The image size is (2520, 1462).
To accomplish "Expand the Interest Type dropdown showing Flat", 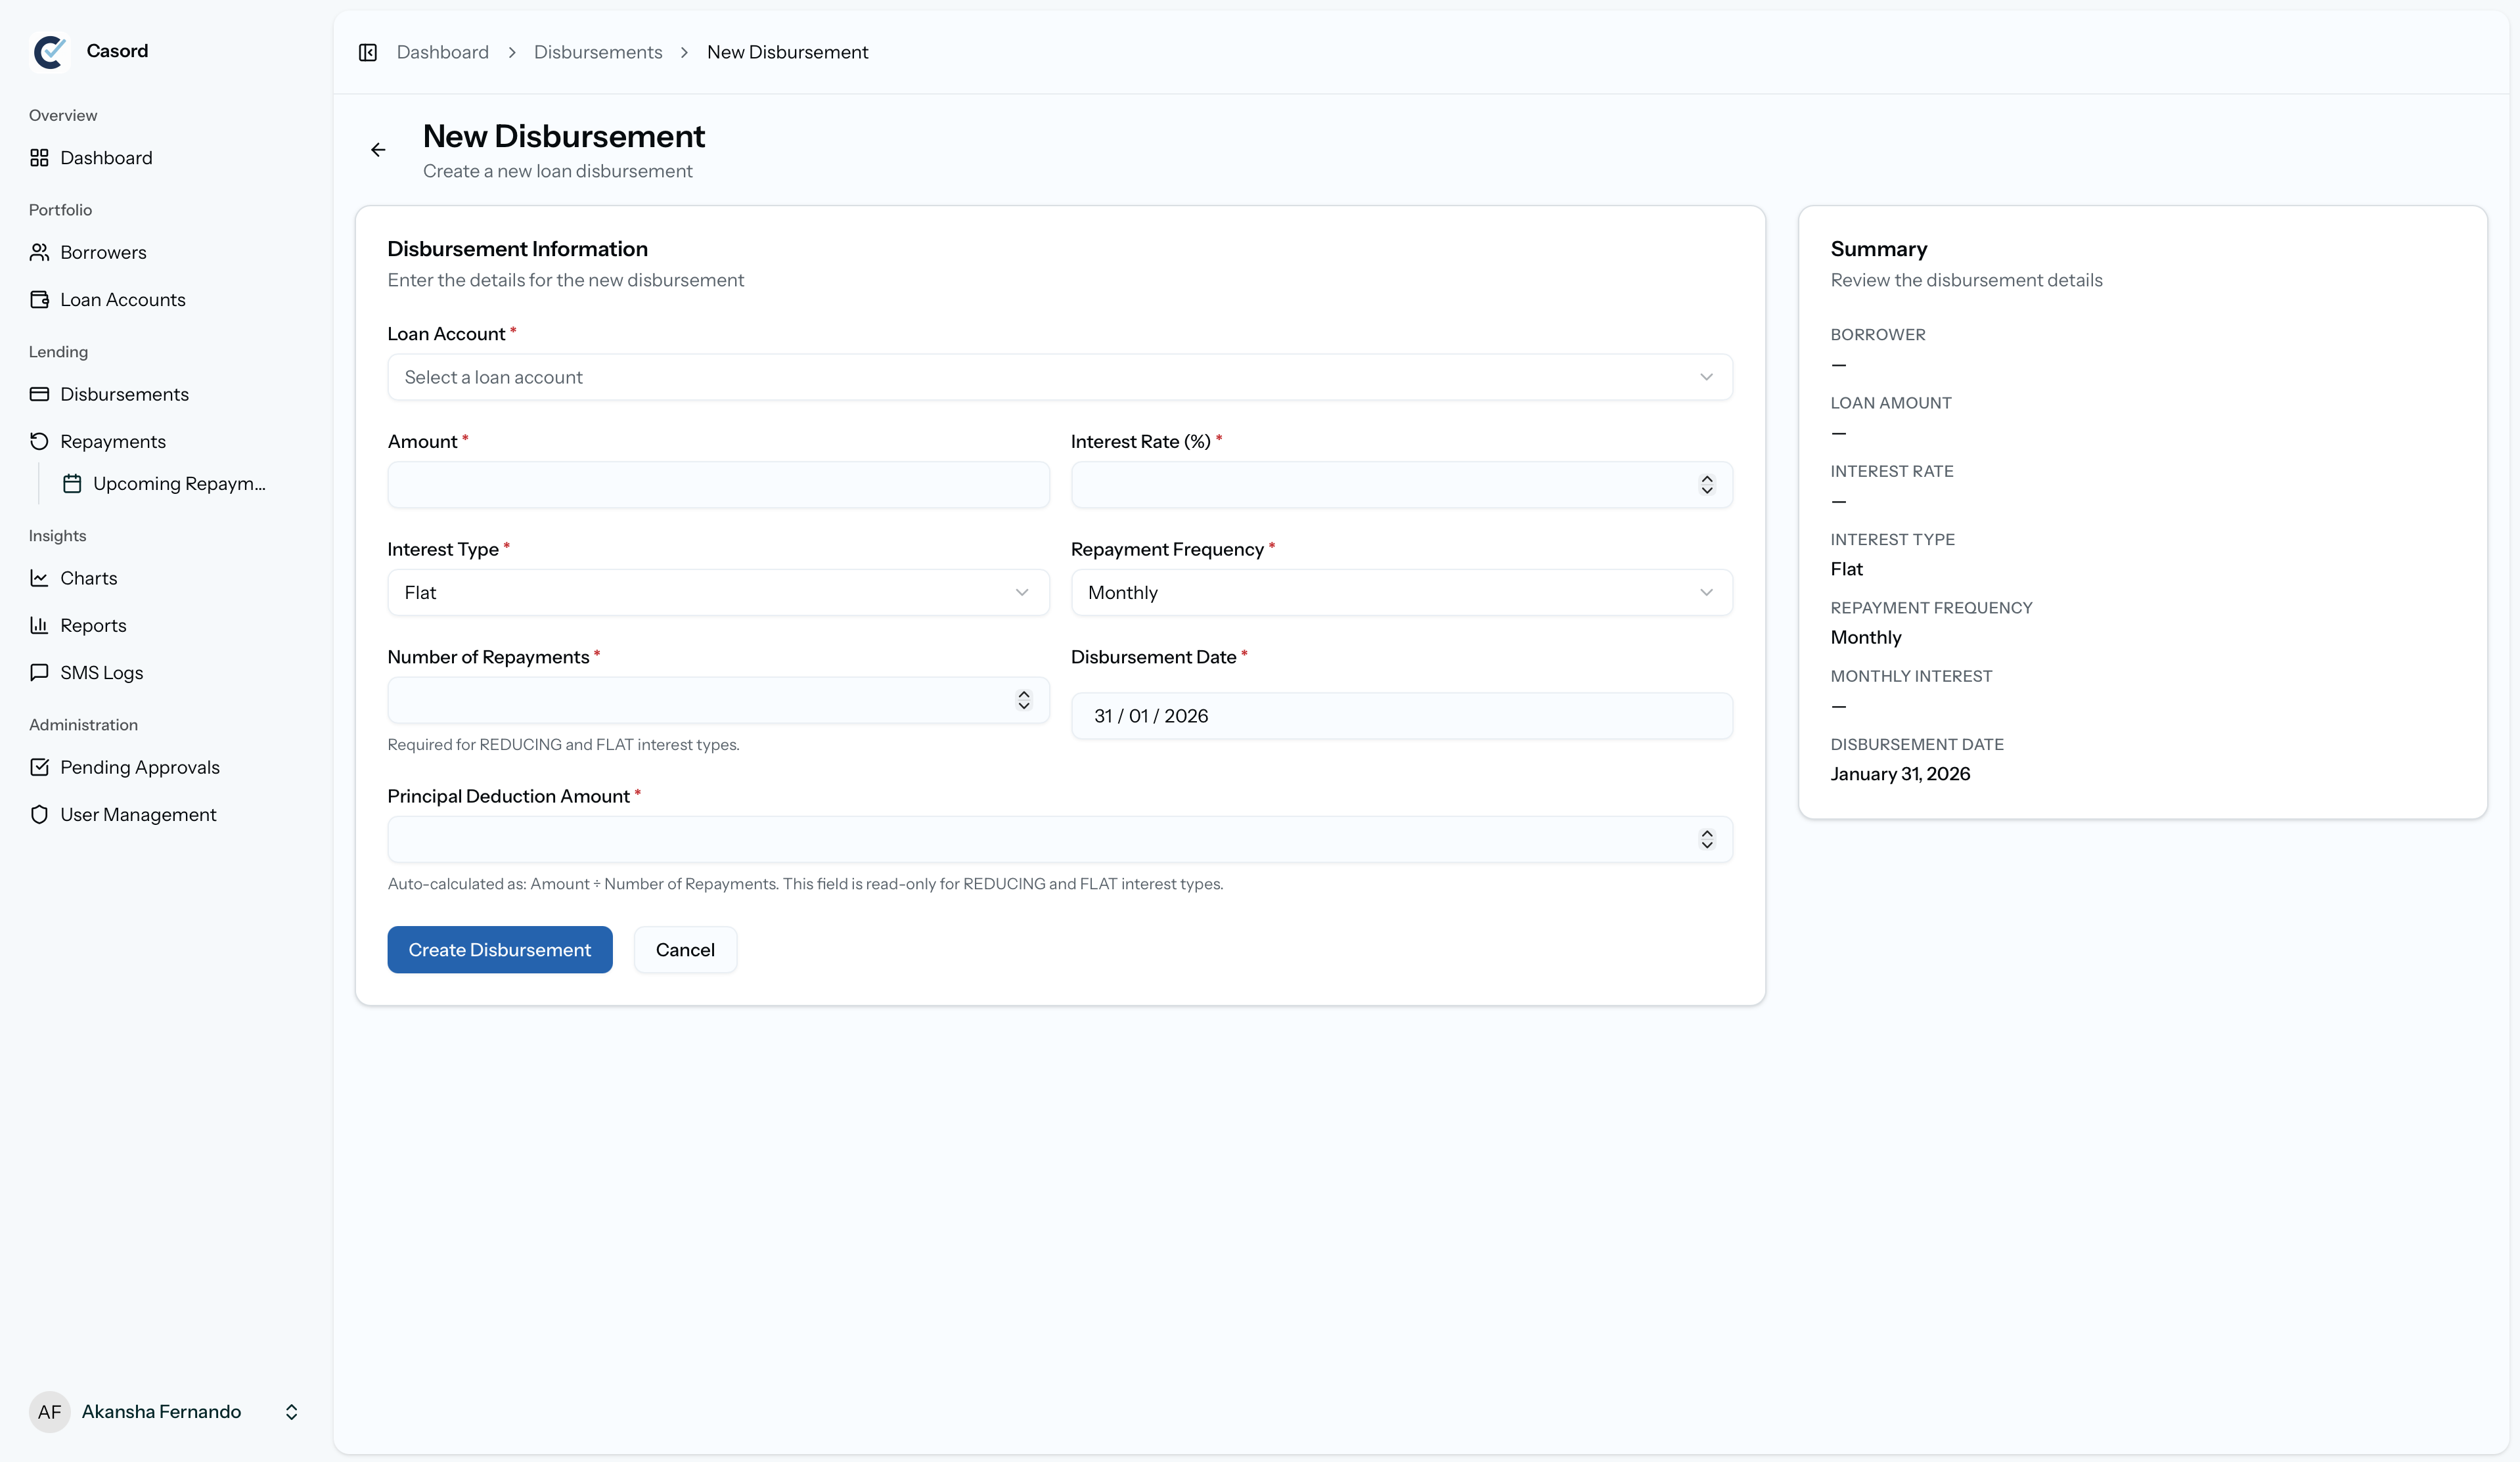I will click(x=717, y=593).
